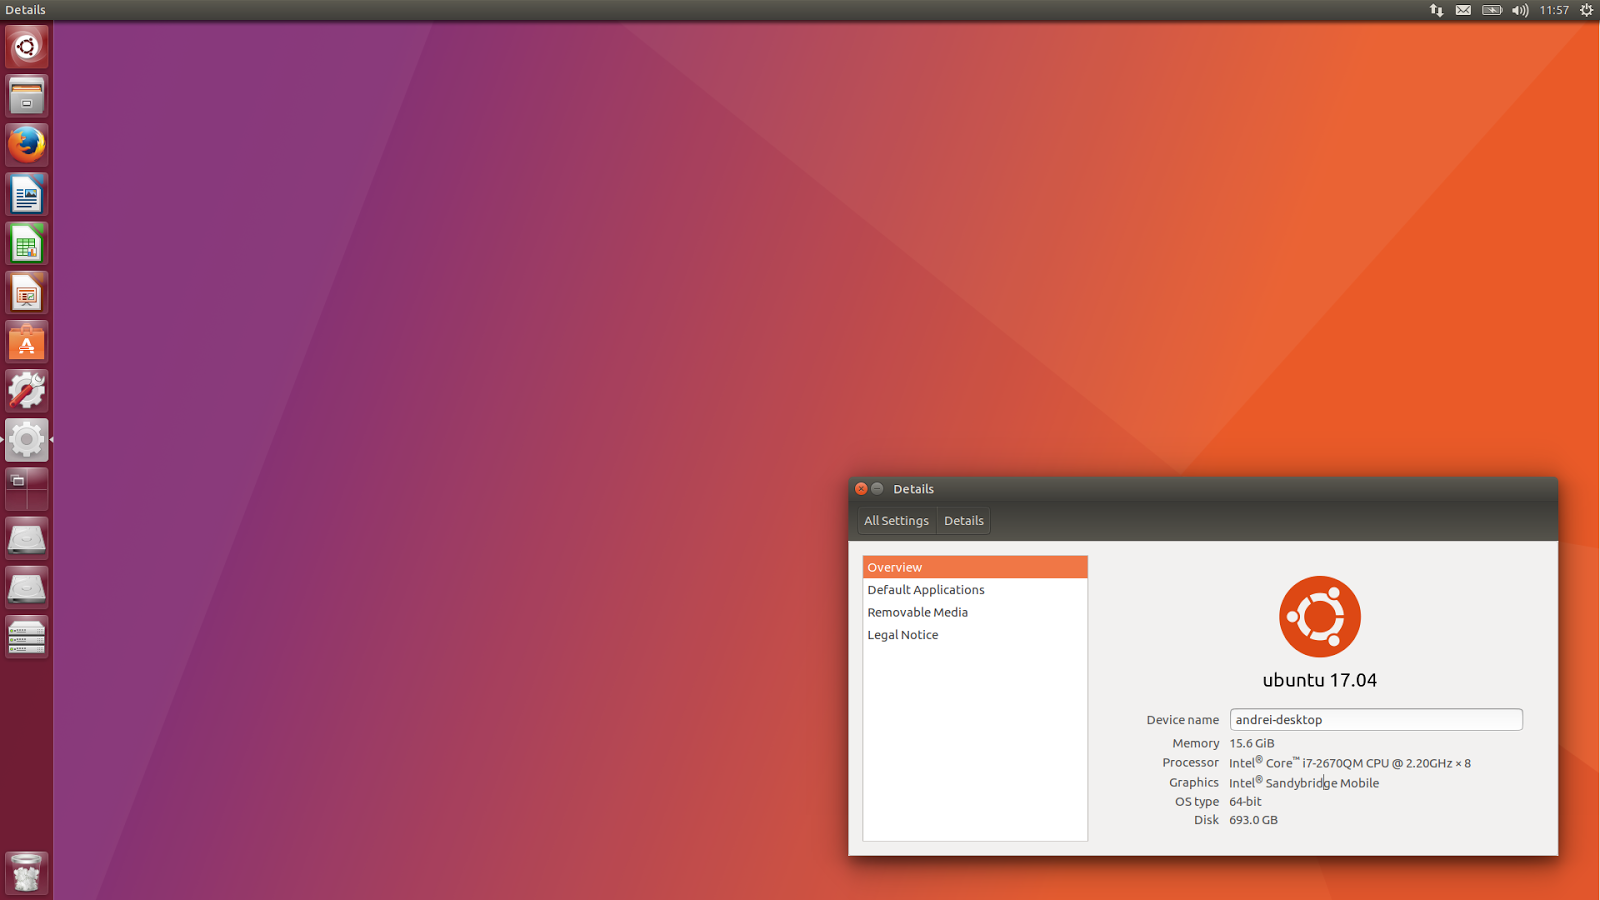Open the second mounted drive icon
Viewport: 1600px width, 900px height.
coord(26,587)
